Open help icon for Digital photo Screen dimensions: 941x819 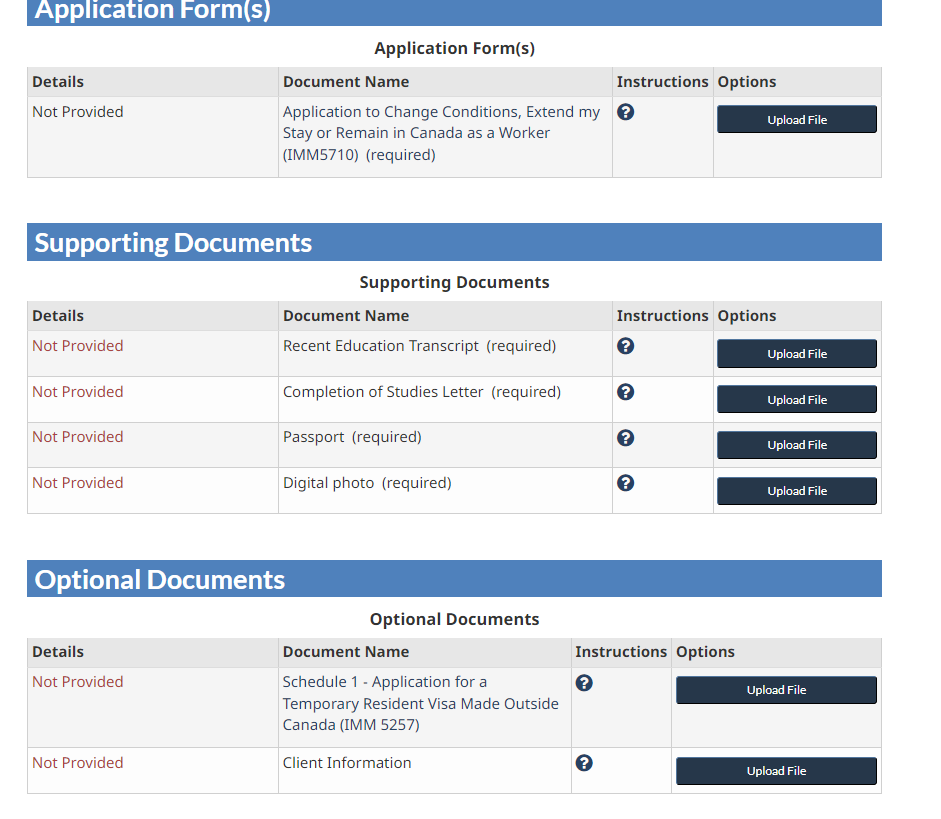point(625,482)
